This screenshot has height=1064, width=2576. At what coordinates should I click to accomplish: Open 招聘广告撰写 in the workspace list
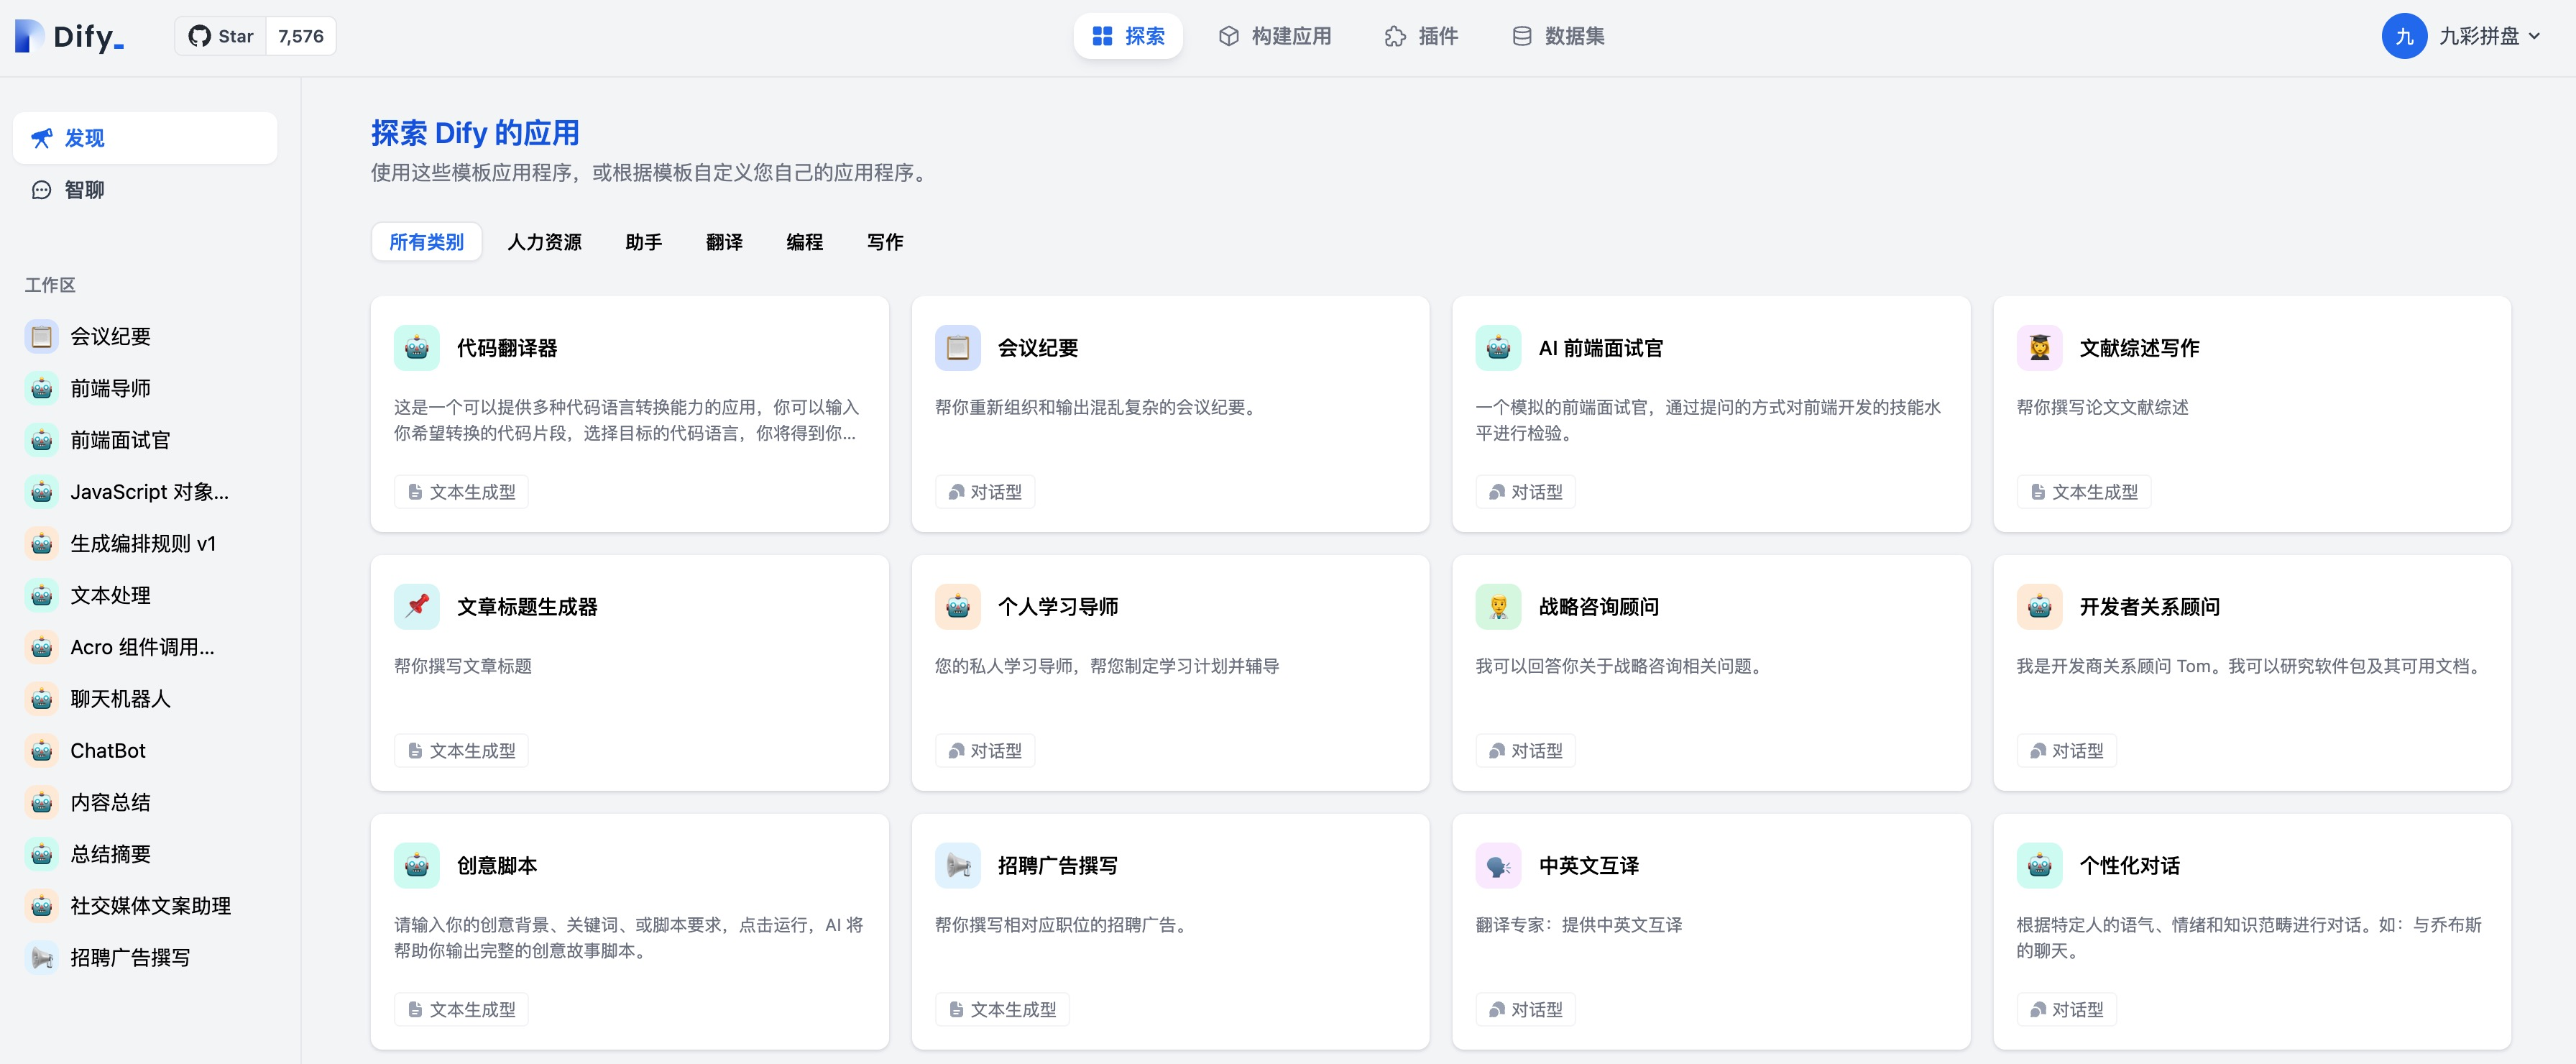(x=130, y=957)
